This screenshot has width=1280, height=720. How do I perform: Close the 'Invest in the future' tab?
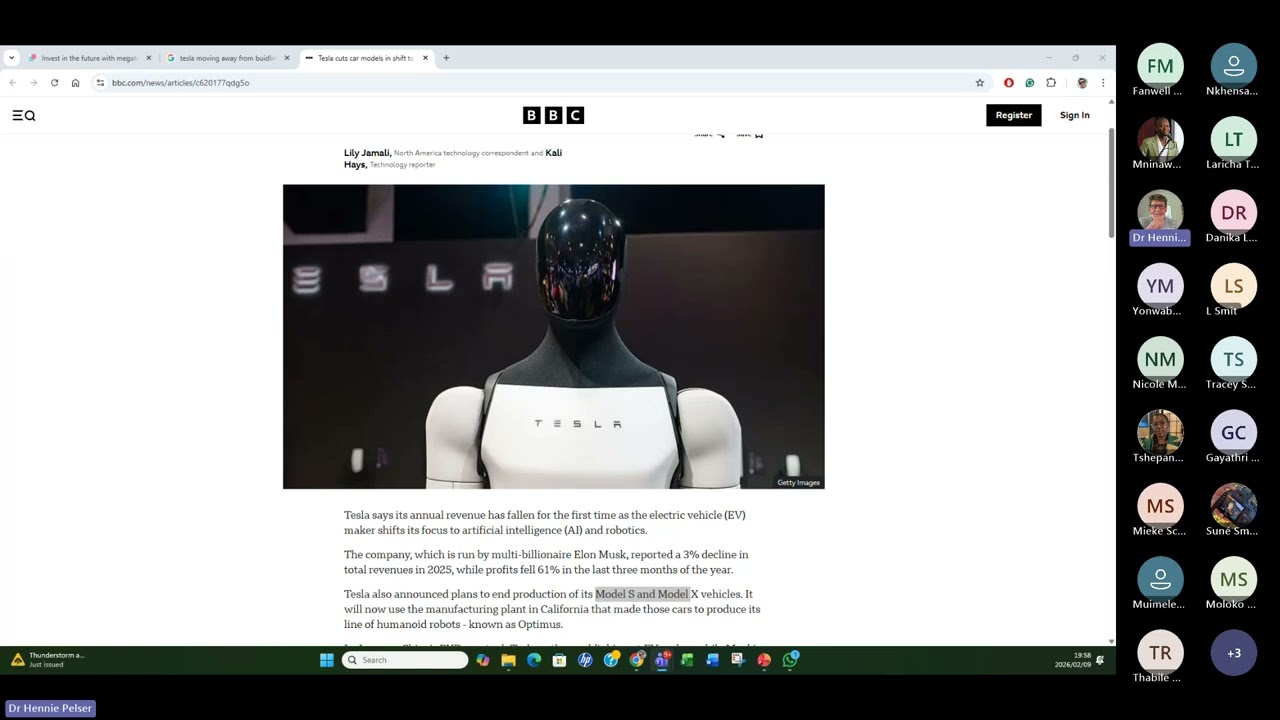(149, 58)
